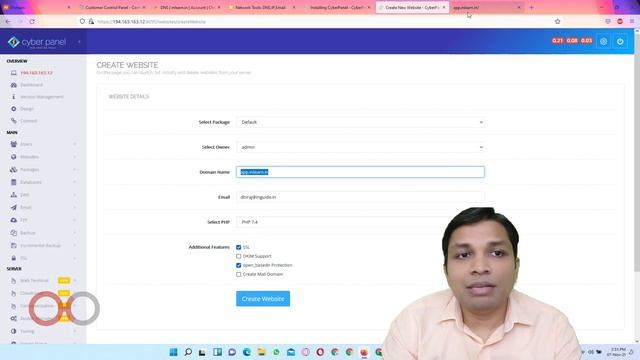Go back with the browser back arrow
Image resolution: width=640 pixels, height=360 pixels.
(9, 21)
